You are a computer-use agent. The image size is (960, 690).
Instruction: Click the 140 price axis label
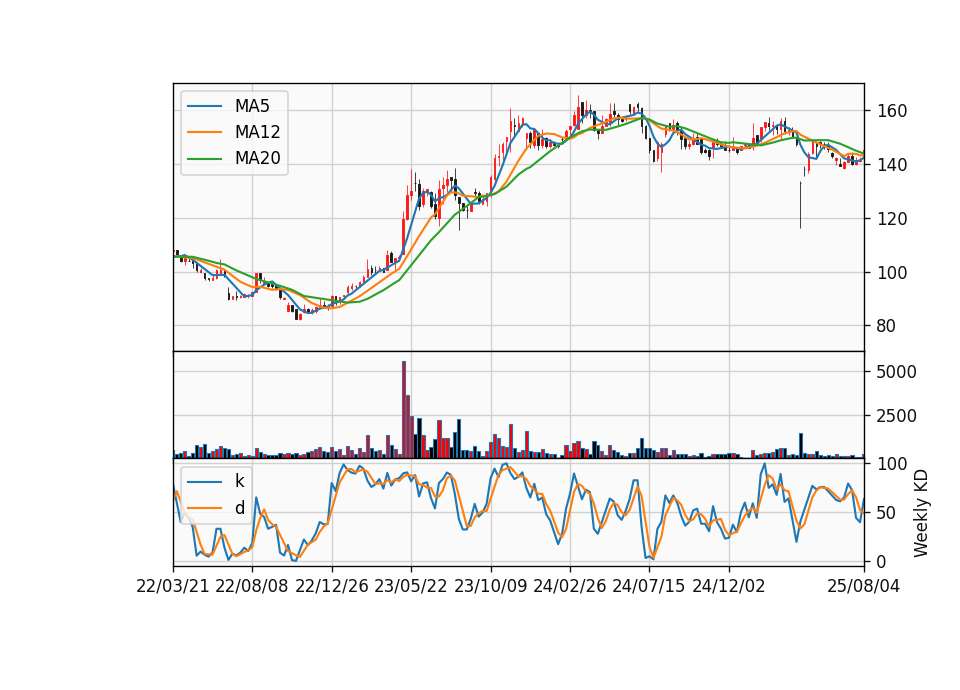pos(892,165)
